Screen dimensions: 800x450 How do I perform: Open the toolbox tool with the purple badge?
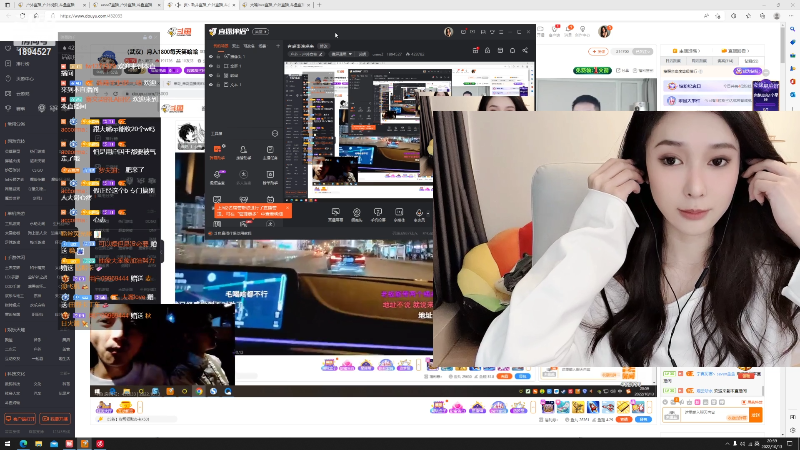pyautogui.click(x=217, y=177)
